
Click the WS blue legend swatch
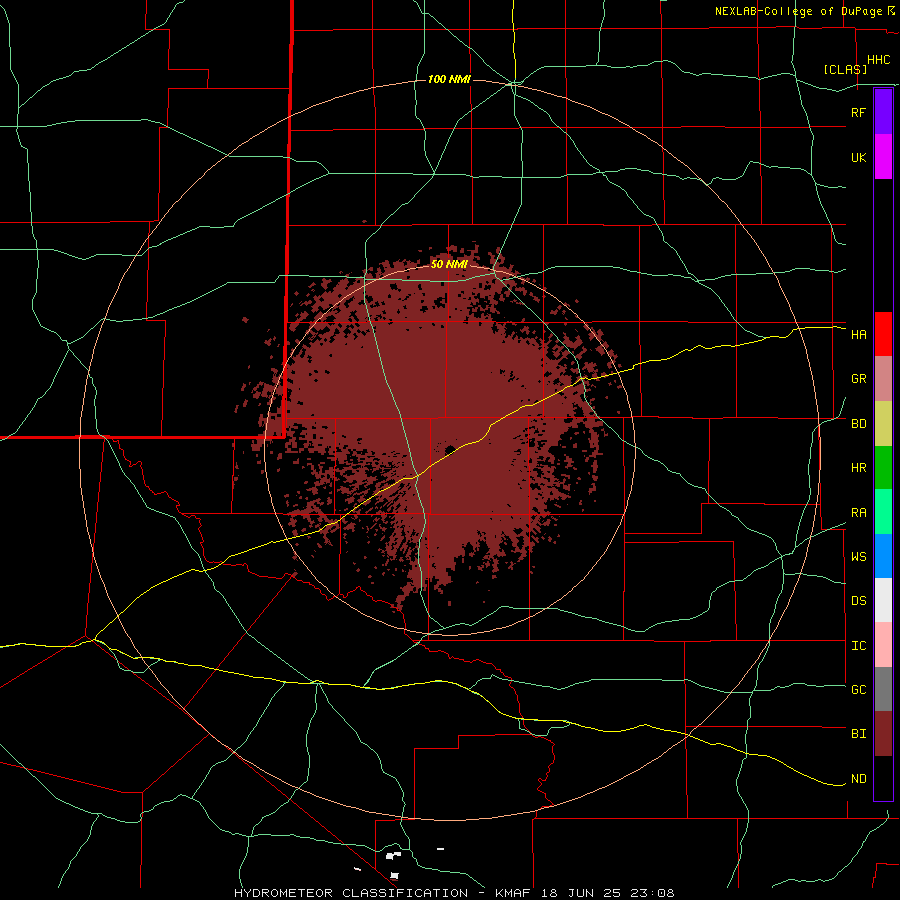pyautogui.click(x=883, y=556)
